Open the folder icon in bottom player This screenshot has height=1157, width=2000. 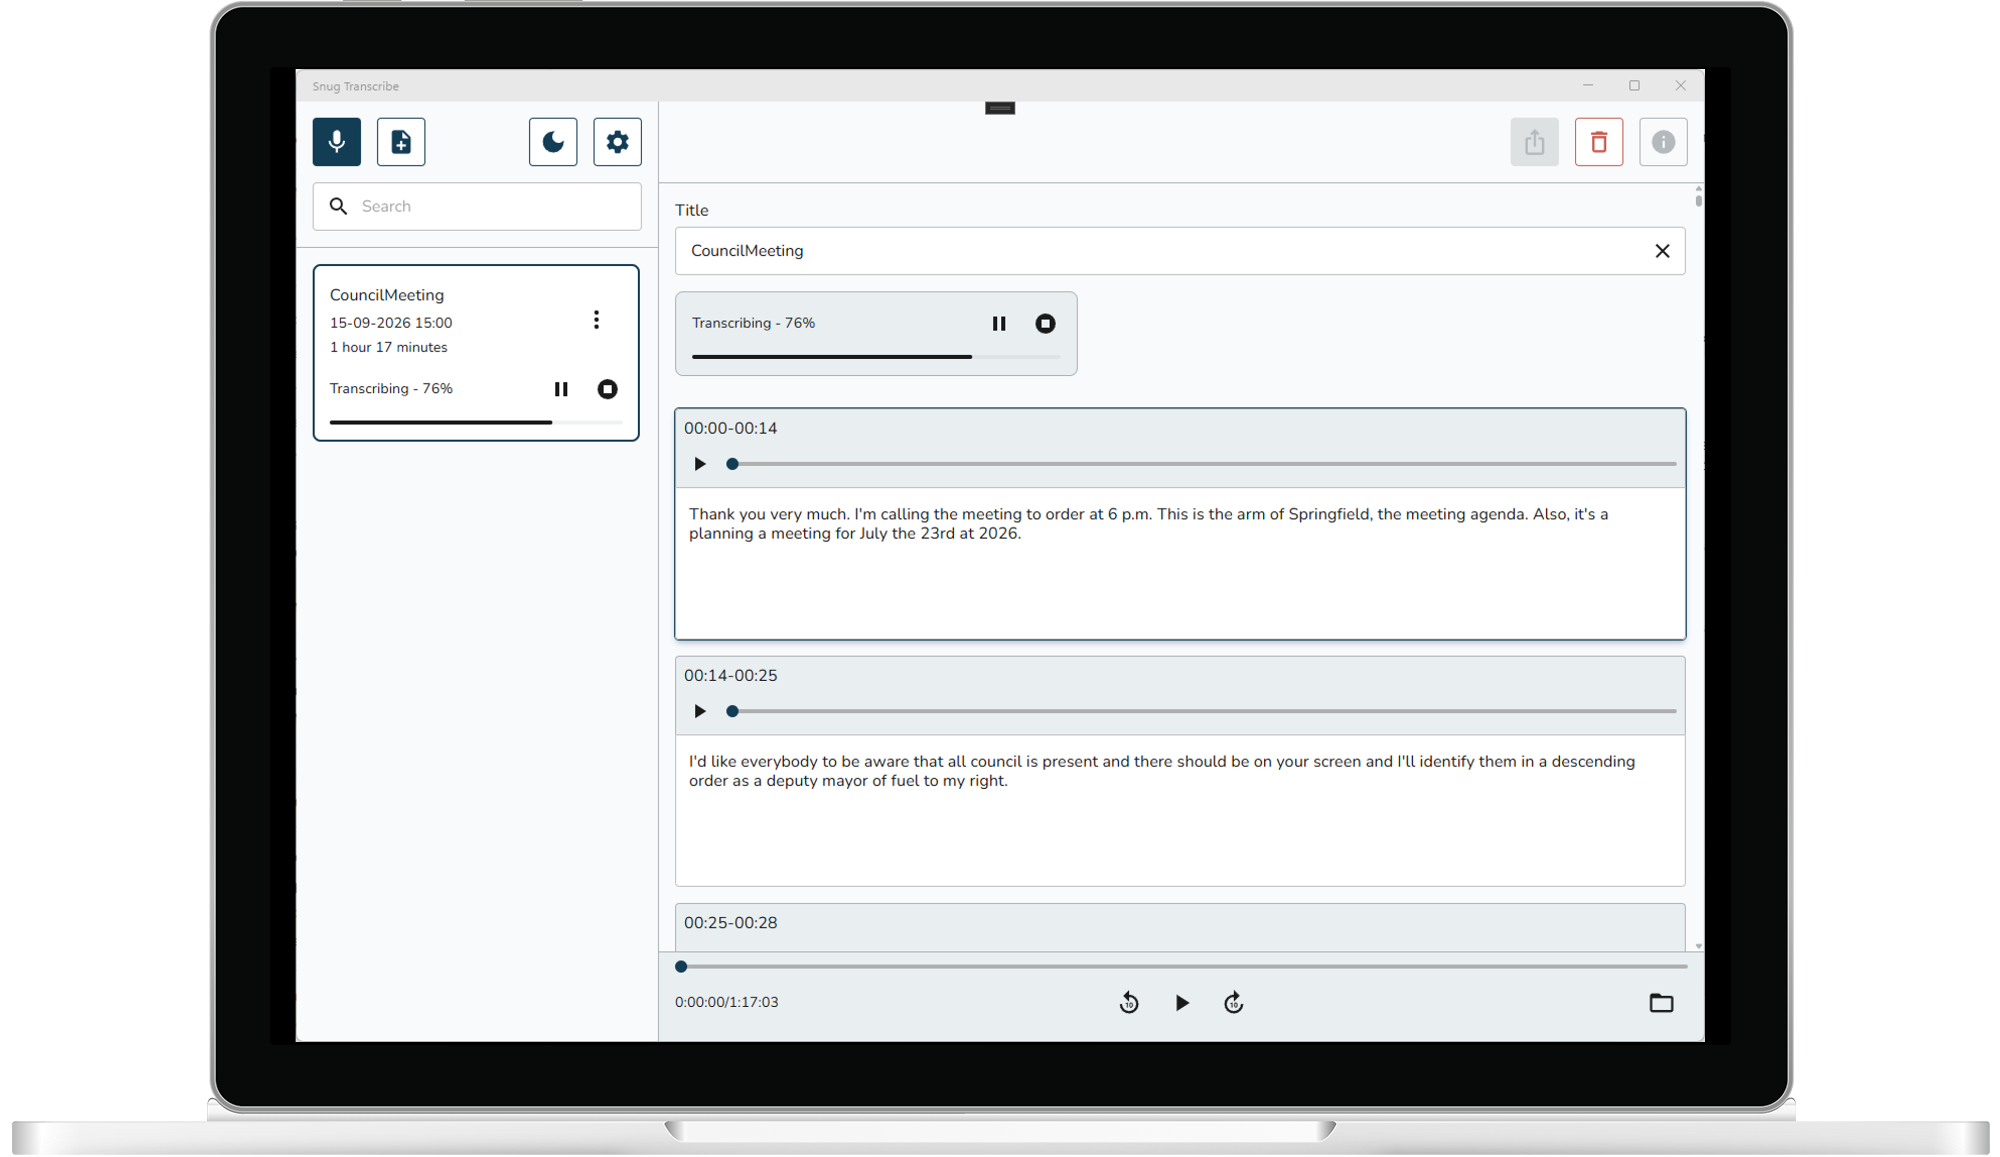pos(1661,1003)
